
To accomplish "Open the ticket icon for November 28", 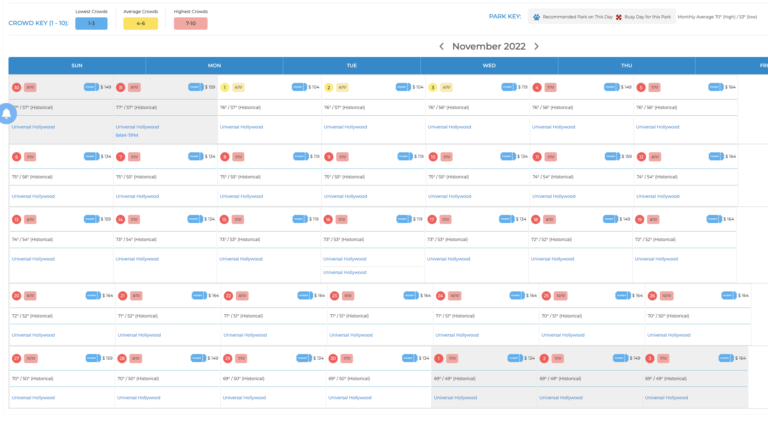I will click(198, 358).
